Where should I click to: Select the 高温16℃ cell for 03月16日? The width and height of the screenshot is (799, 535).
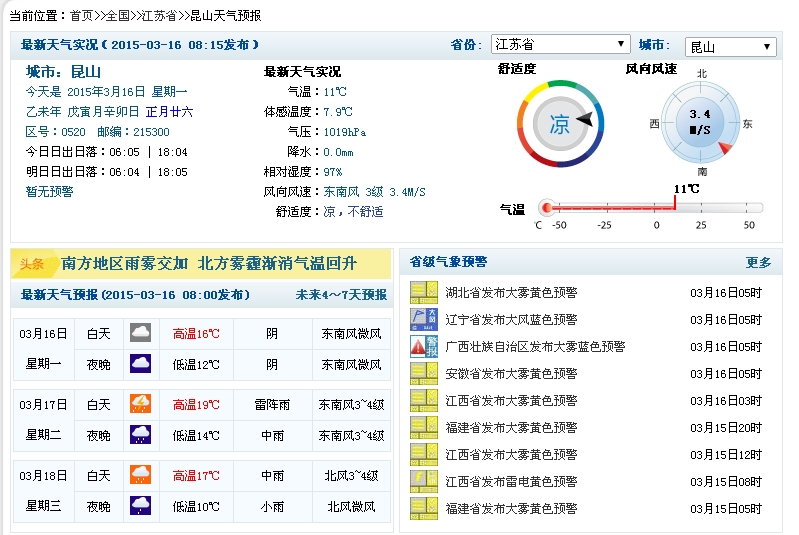(196, 334)
